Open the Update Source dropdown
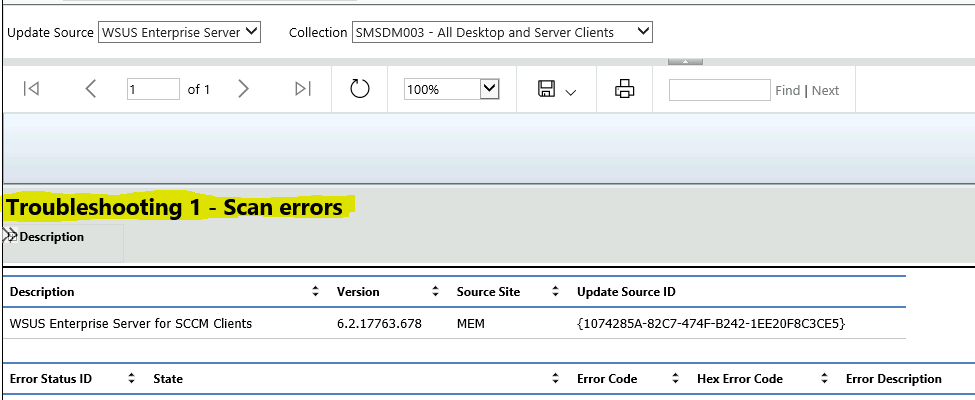The height and width of the screenshot is (400, 975). (179, 32)
